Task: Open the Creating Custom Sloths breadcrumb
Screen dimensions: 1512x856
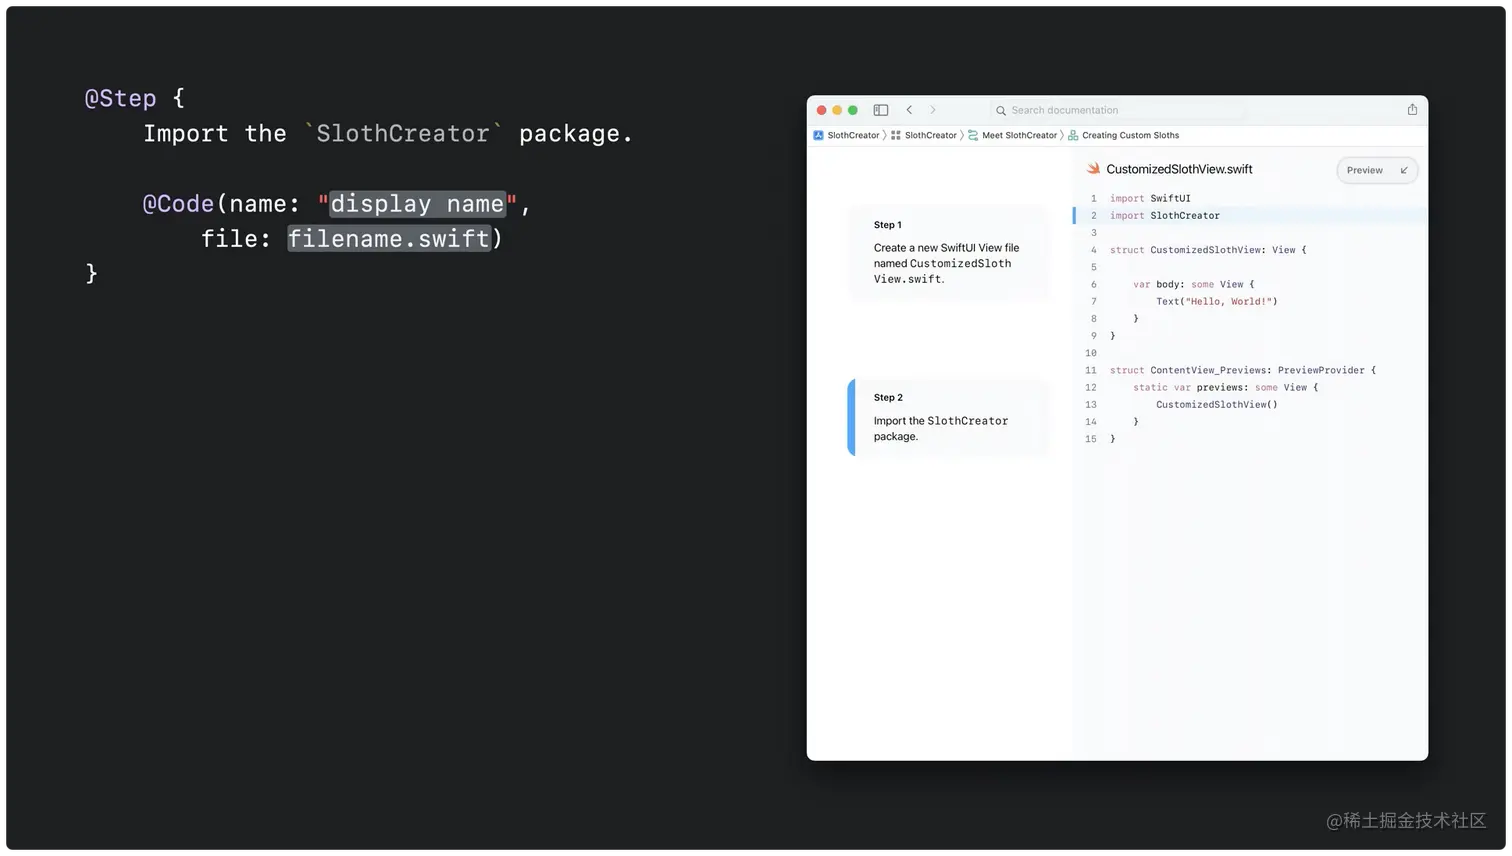Action: tap(1130, 135)
